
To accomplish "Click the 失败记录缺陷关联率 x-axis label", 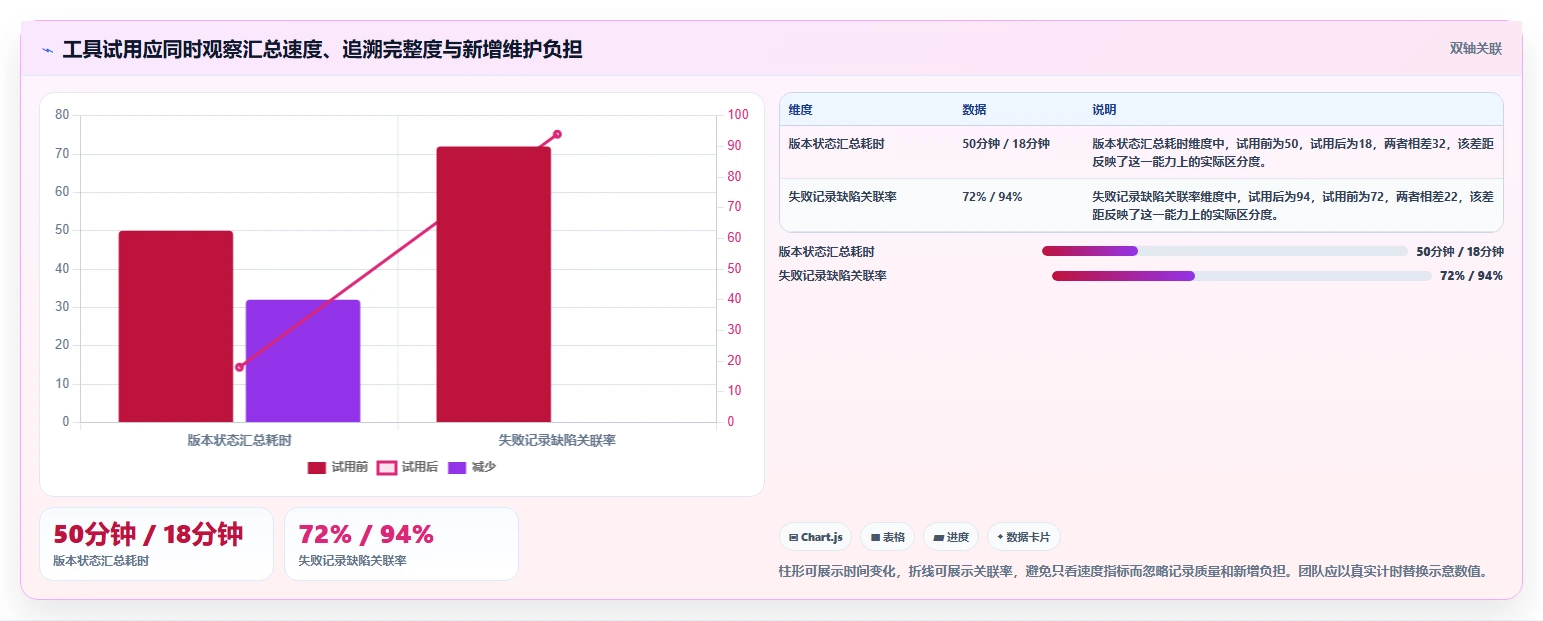I will point(557,440).
